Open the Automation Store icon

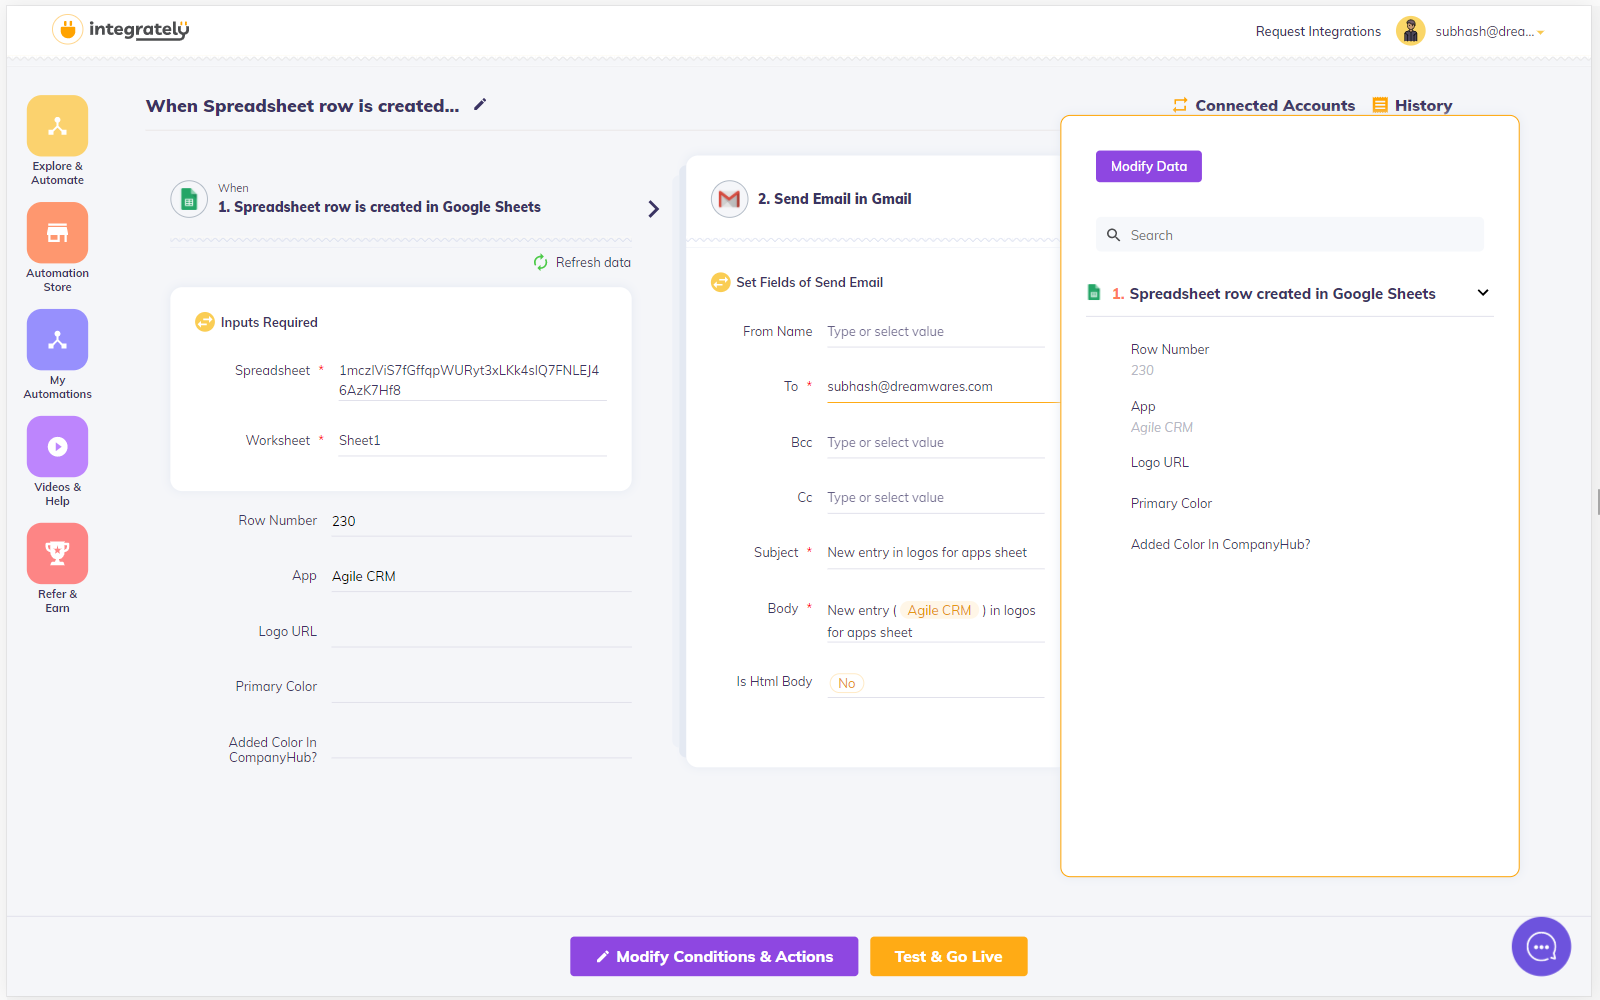tap(57, 233)
